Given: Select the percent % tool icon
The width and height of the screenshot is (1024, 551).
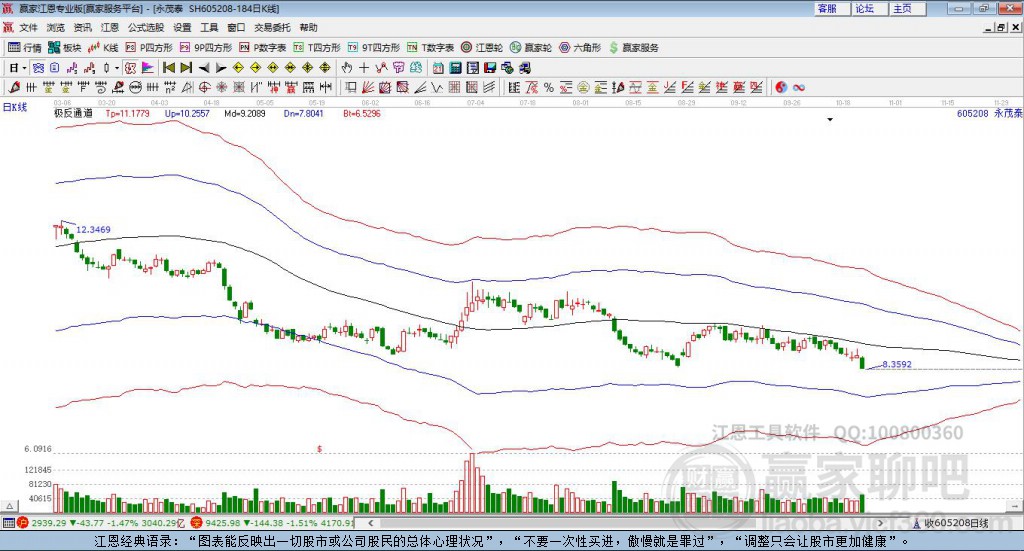Looking at the screenshot, I should pyautogui.click(x=549, y=87).
